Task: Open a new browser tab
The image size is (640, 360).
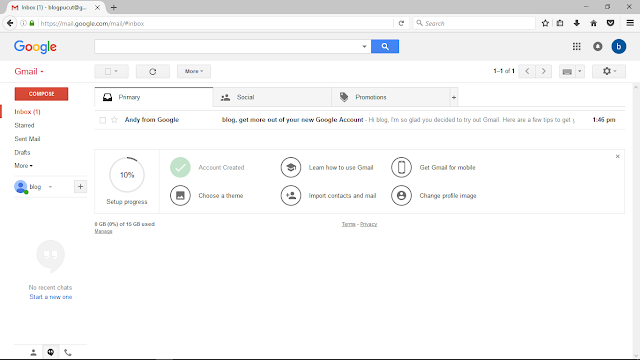Action: (x=114, y=7)
